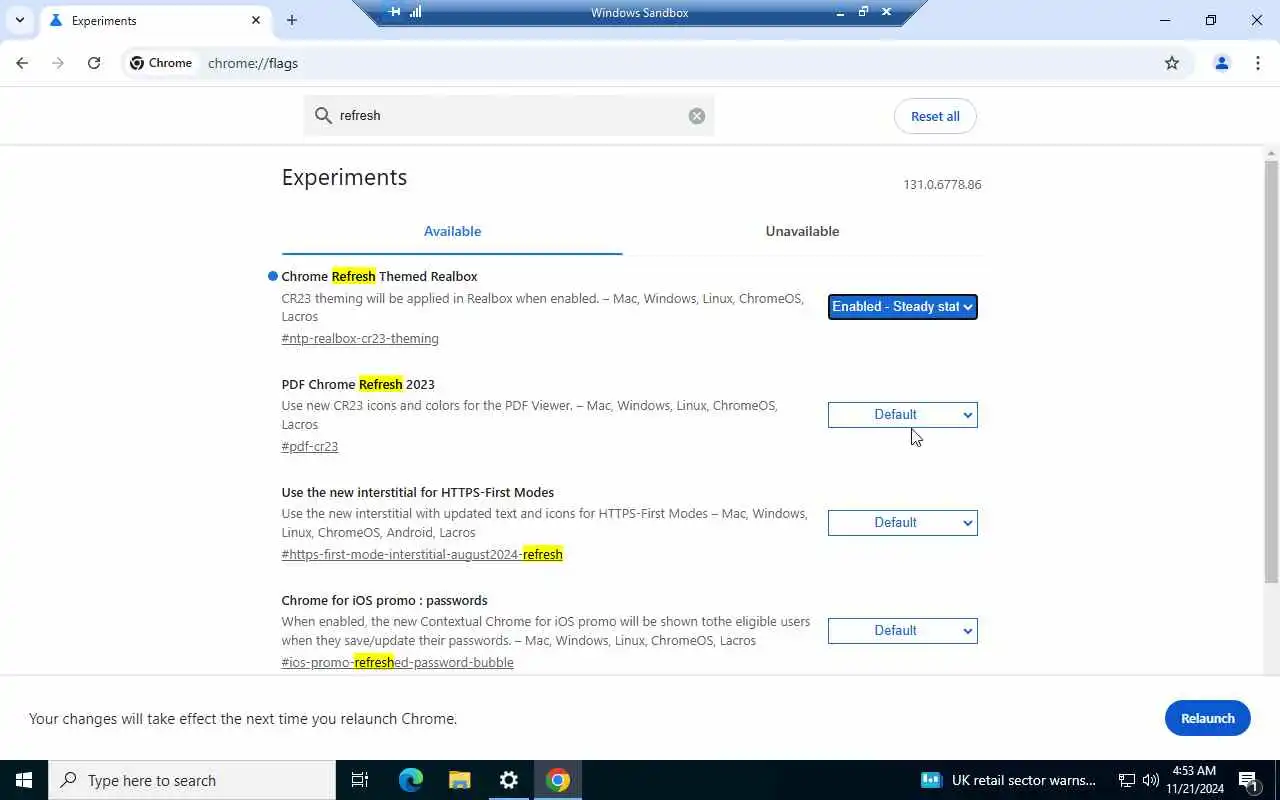Viewport: 1280px width, 800px height.
Task: Open a new tab with the plus icon
Action: pos(291,20)
